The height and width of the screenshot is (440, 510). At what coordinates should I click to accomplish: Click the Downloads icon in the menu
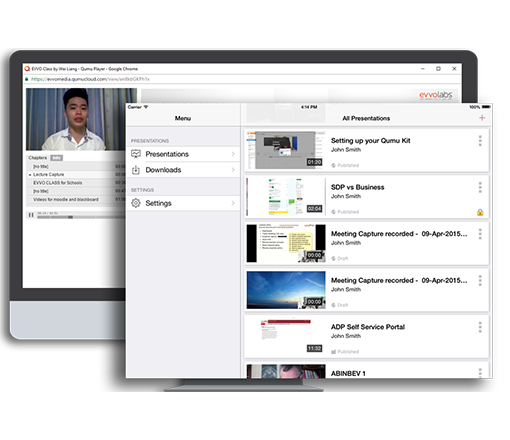click(x=136, y=170)
